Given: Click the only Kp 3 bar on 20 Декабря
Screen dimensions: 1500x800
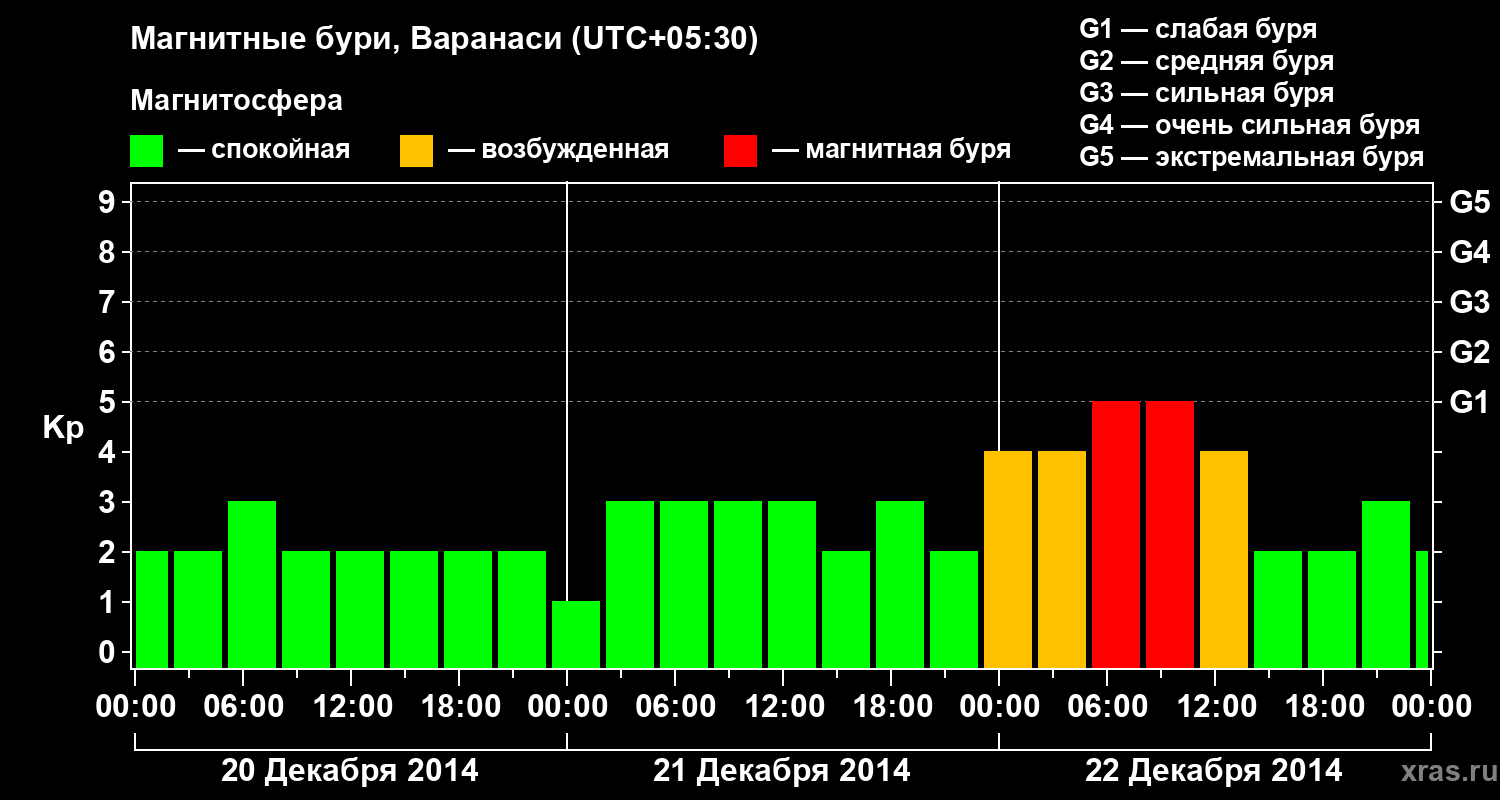Looking at the screenshot, I should point(252,584).
